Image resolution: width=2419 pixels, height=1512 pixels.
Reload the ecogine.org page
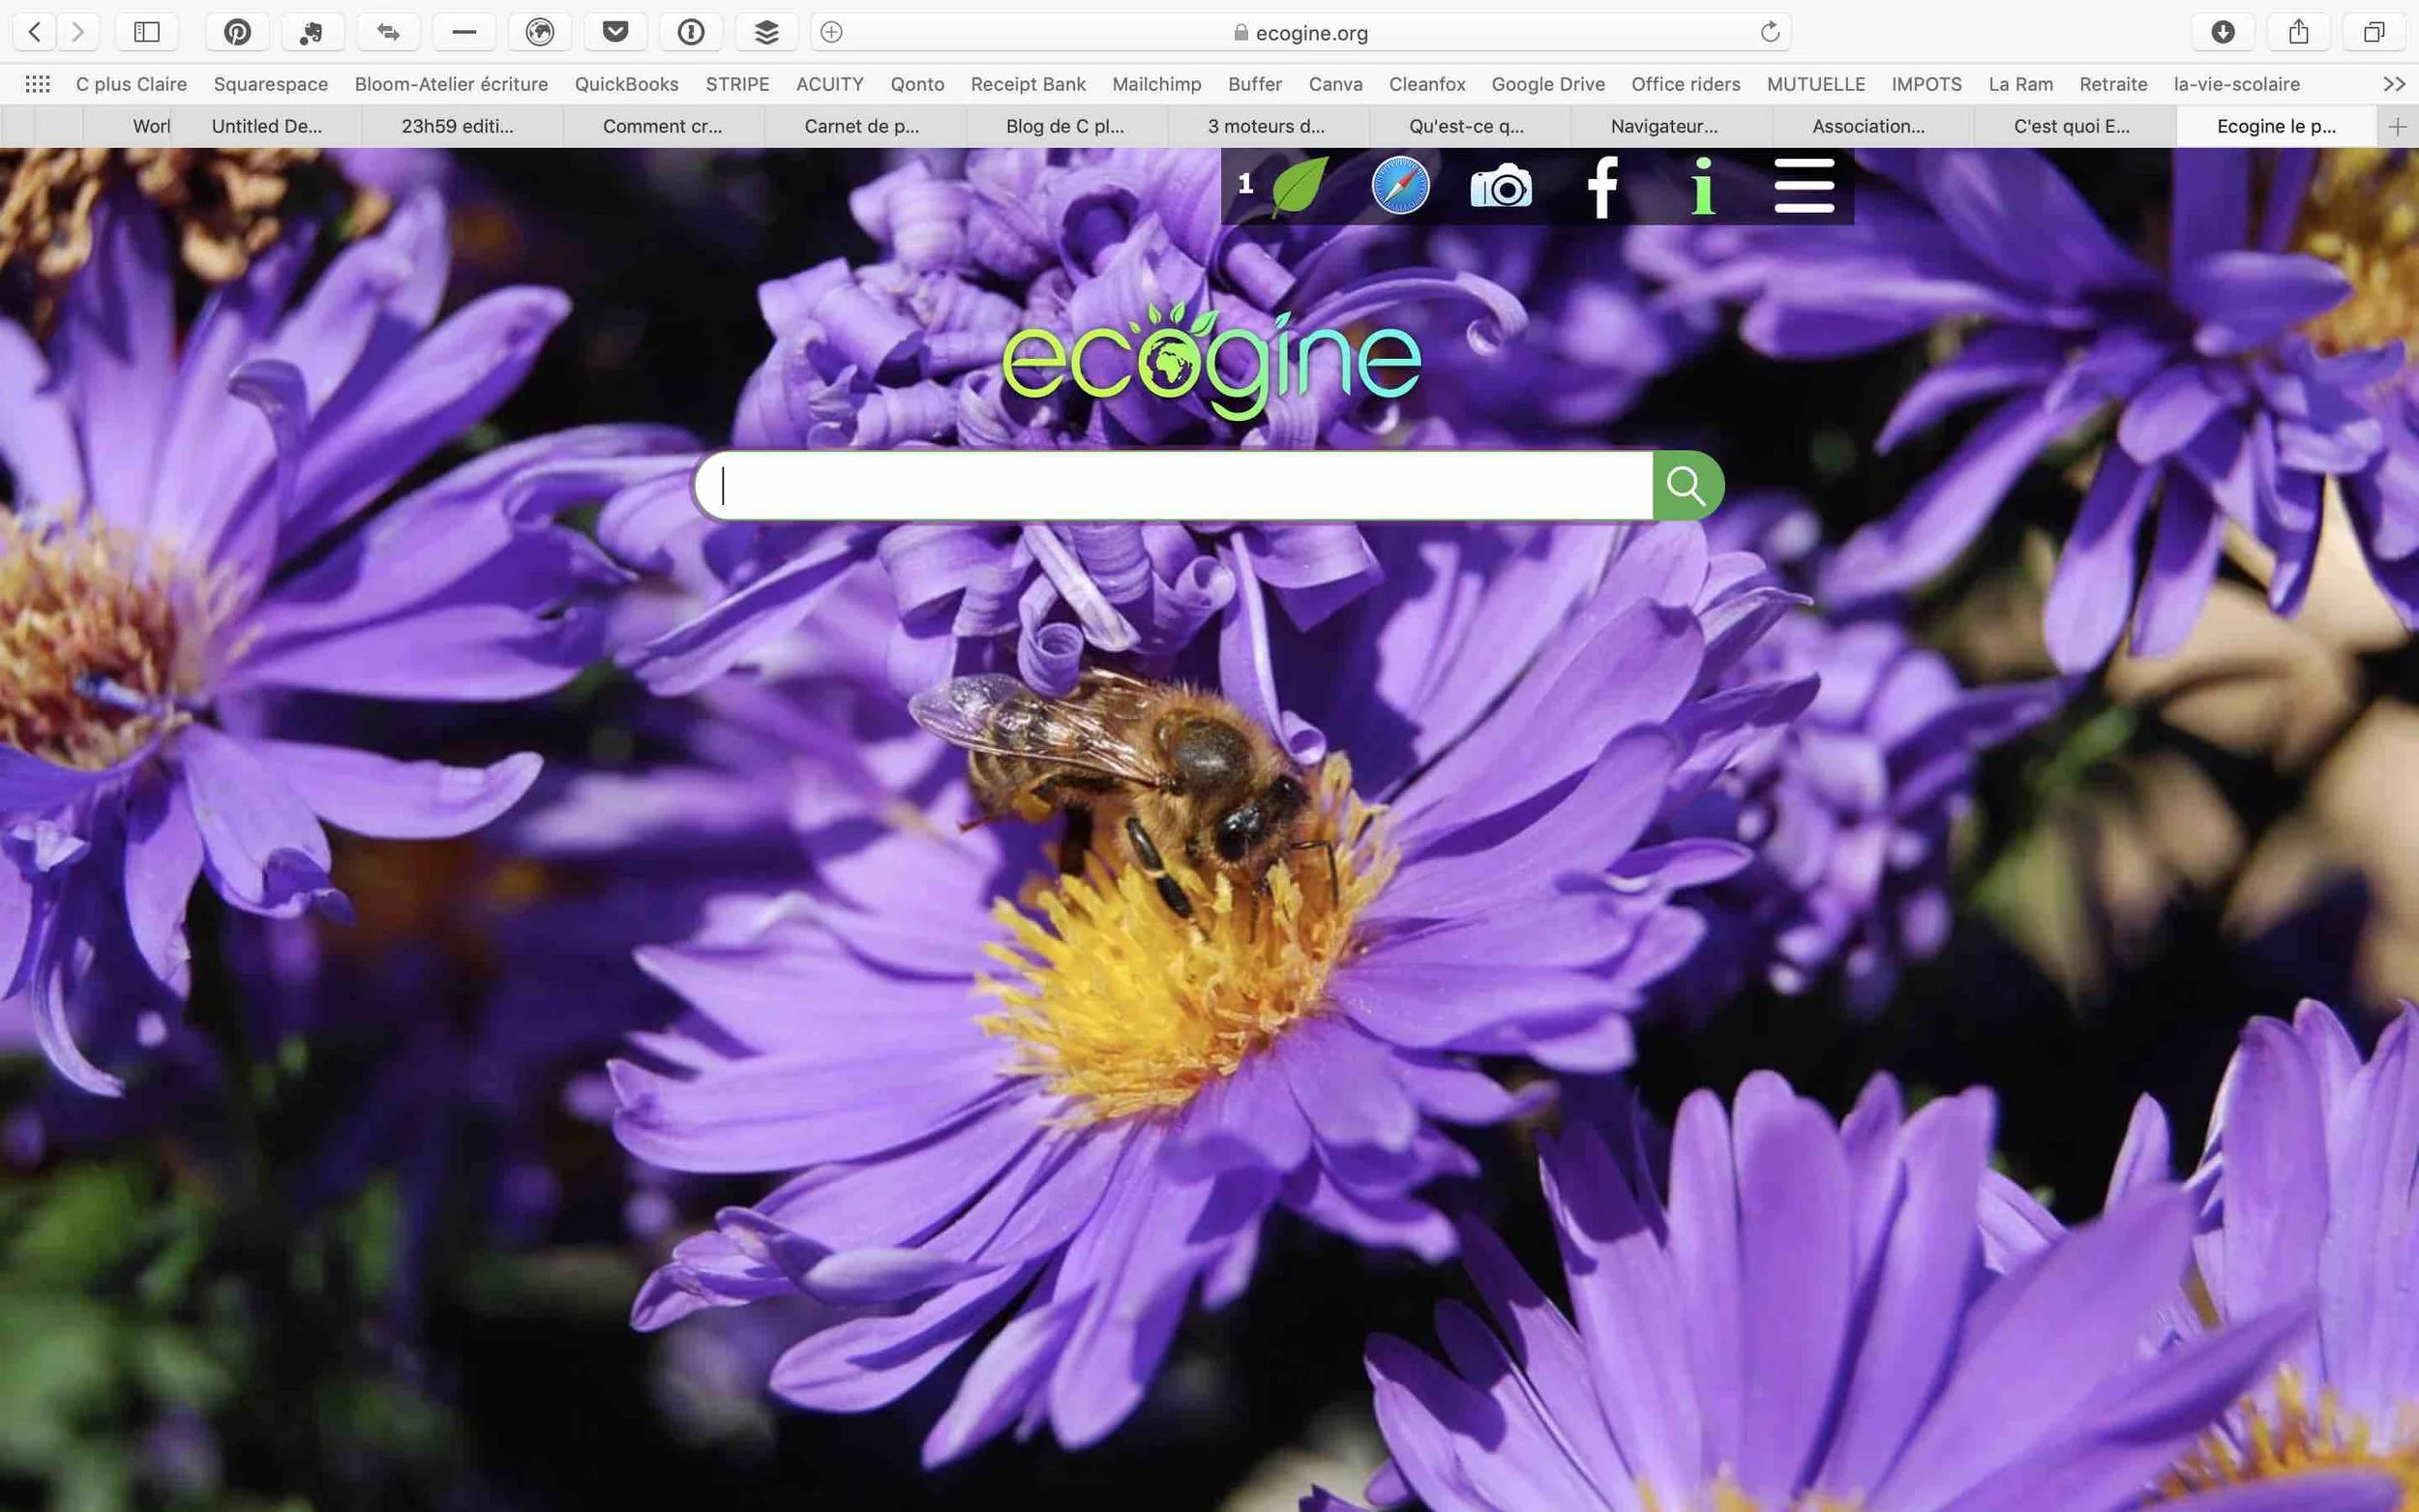(x=1769, y=32)
